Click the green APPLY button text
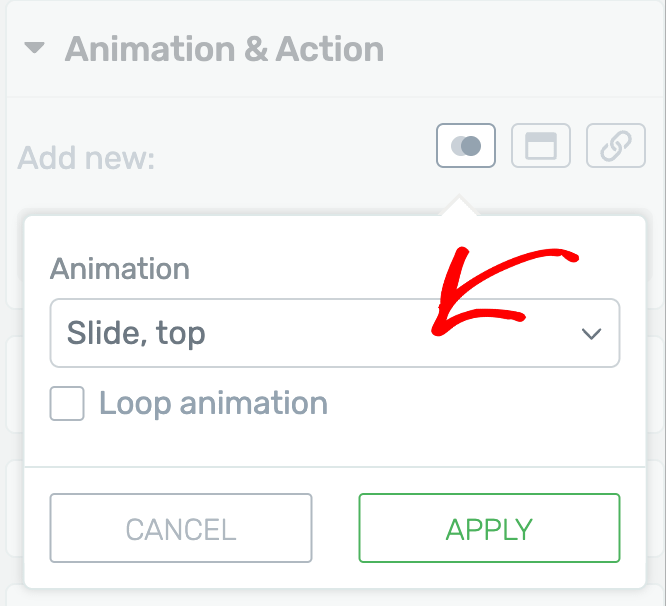The height and width of the screenshot is (606, 666). coord(489,529)
